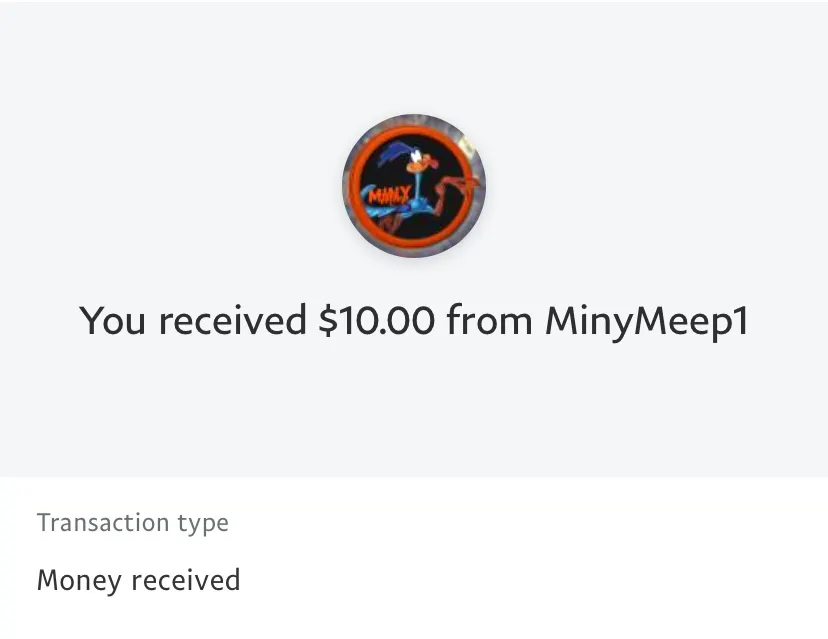Click "received" in the headline message
828x639 pixels.
(232, 321)
